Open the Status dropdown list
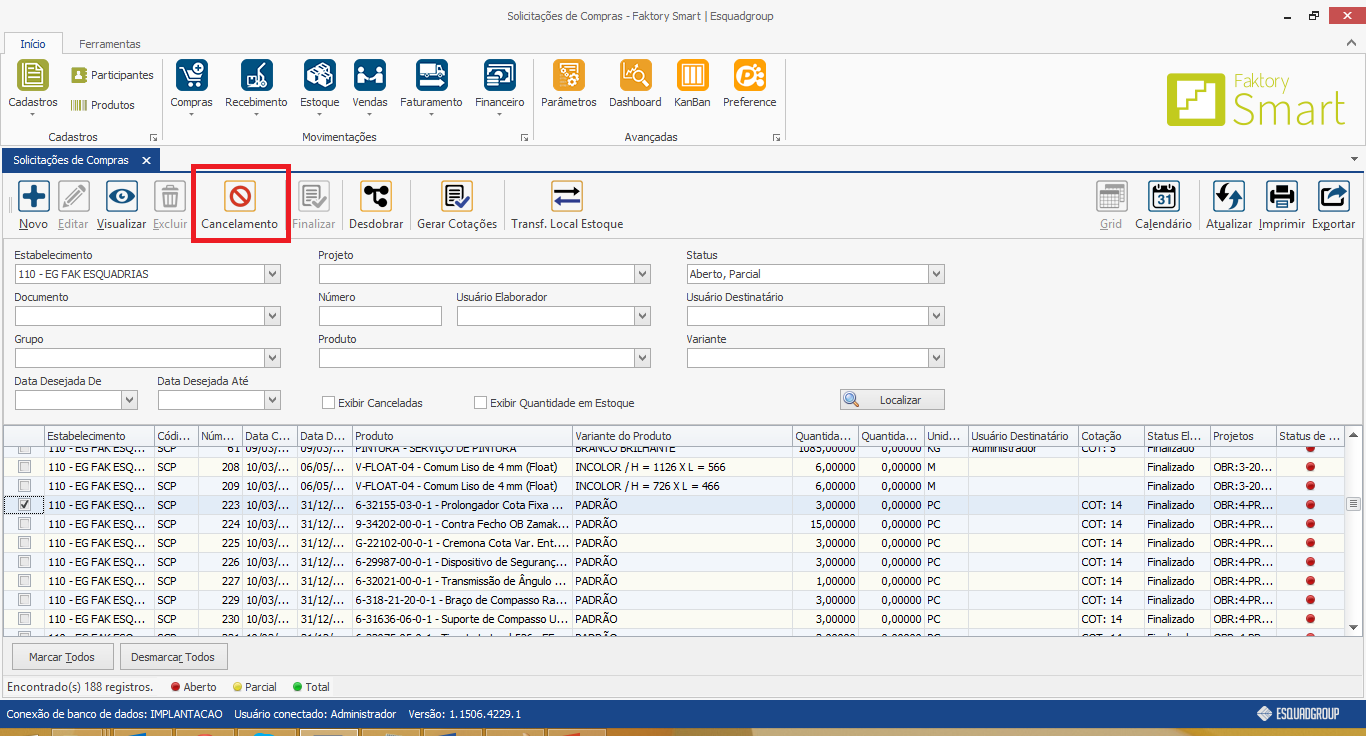1366x736 pixels. 936,274
